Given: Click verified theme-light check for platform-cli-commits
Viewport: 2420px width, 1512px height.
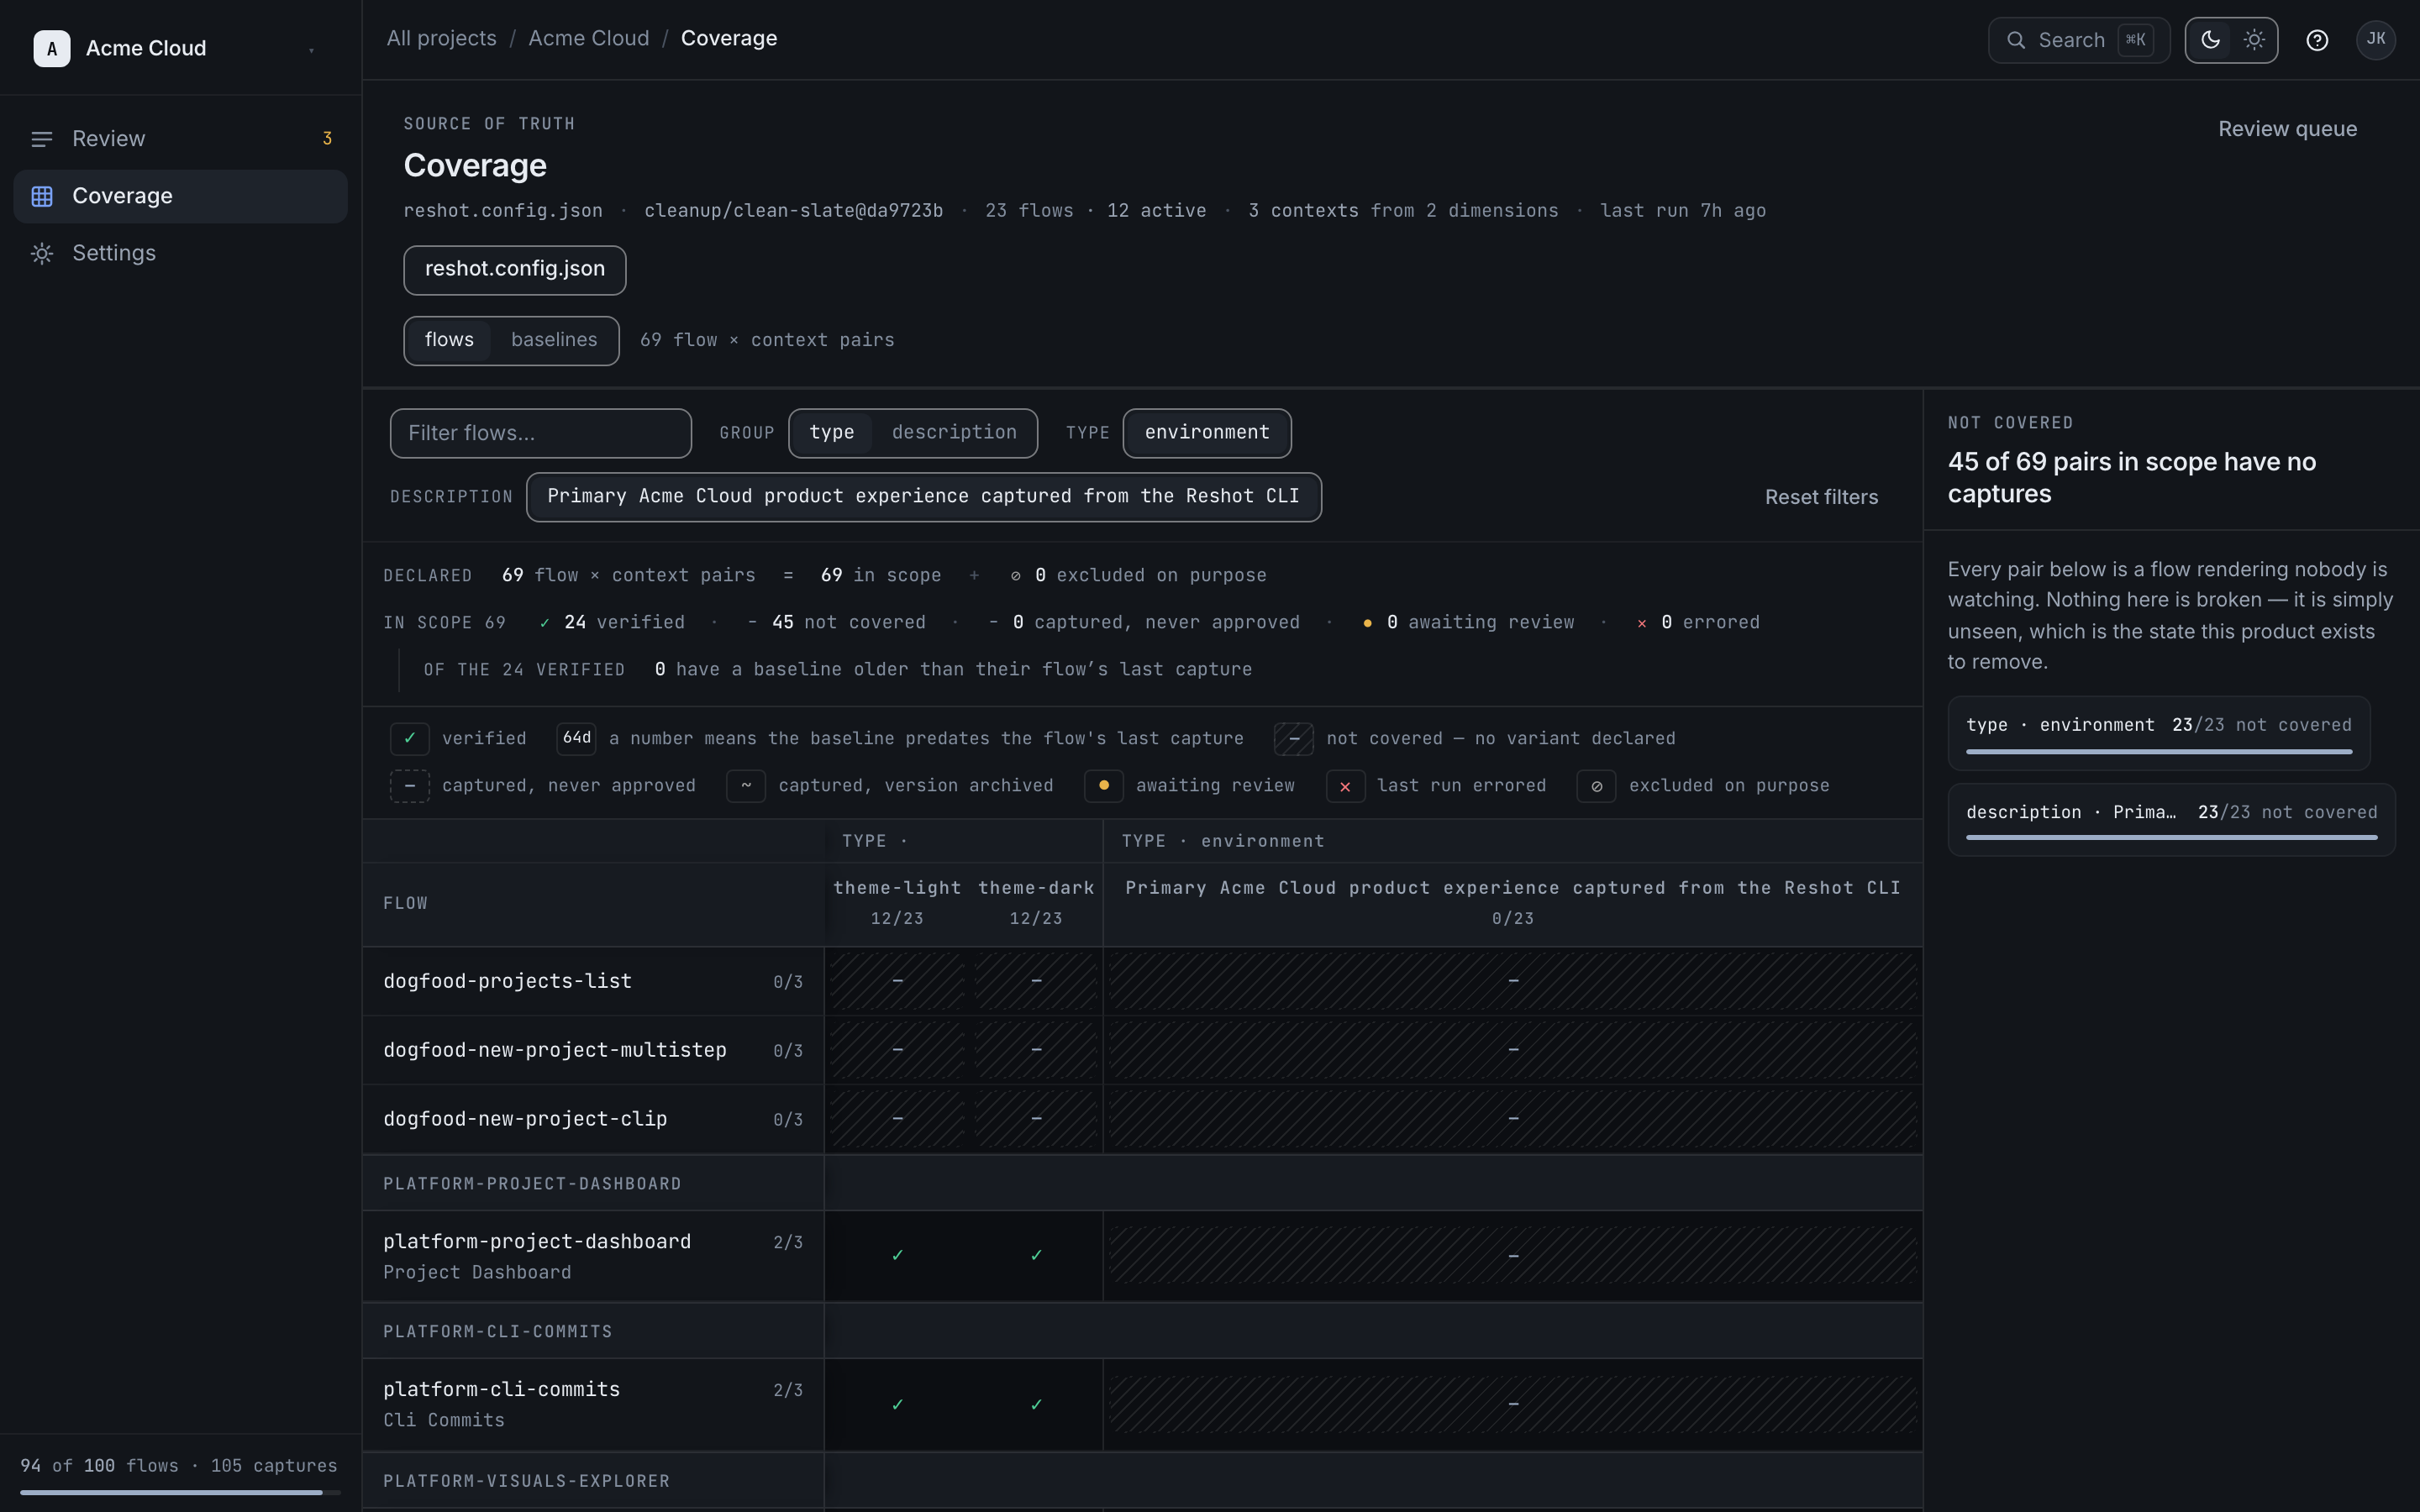Looking at the screenshot, I should coord(897,1405).
